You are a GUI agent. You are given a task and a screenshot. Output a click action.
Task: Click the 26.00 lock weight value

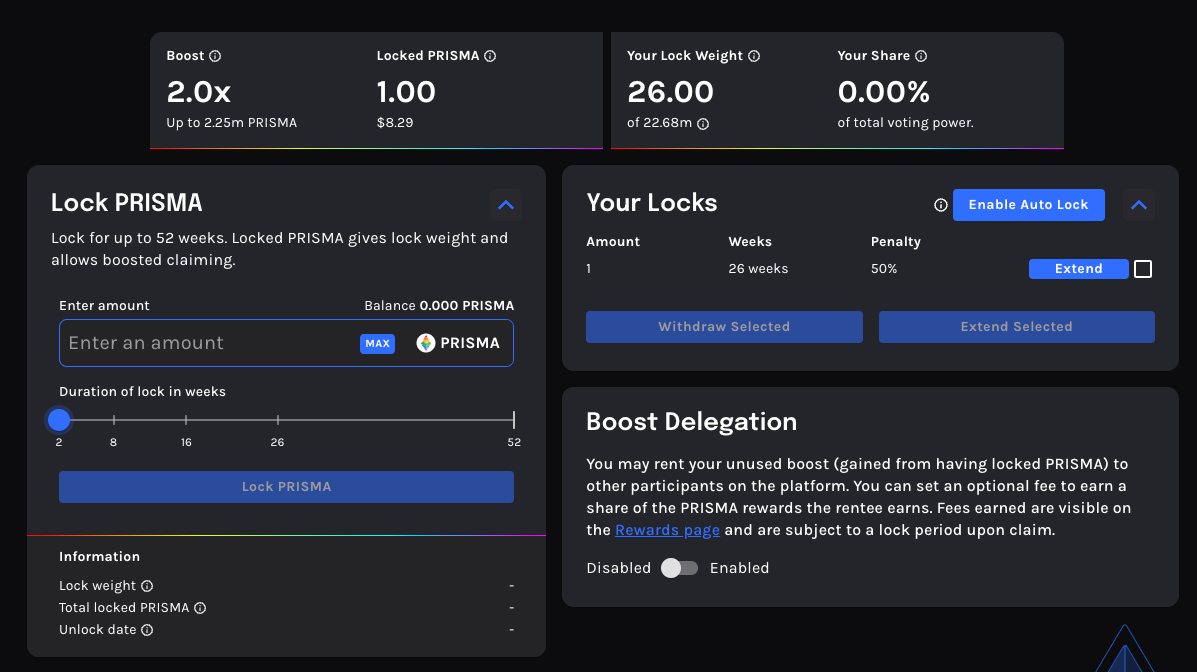coord(670,92)
